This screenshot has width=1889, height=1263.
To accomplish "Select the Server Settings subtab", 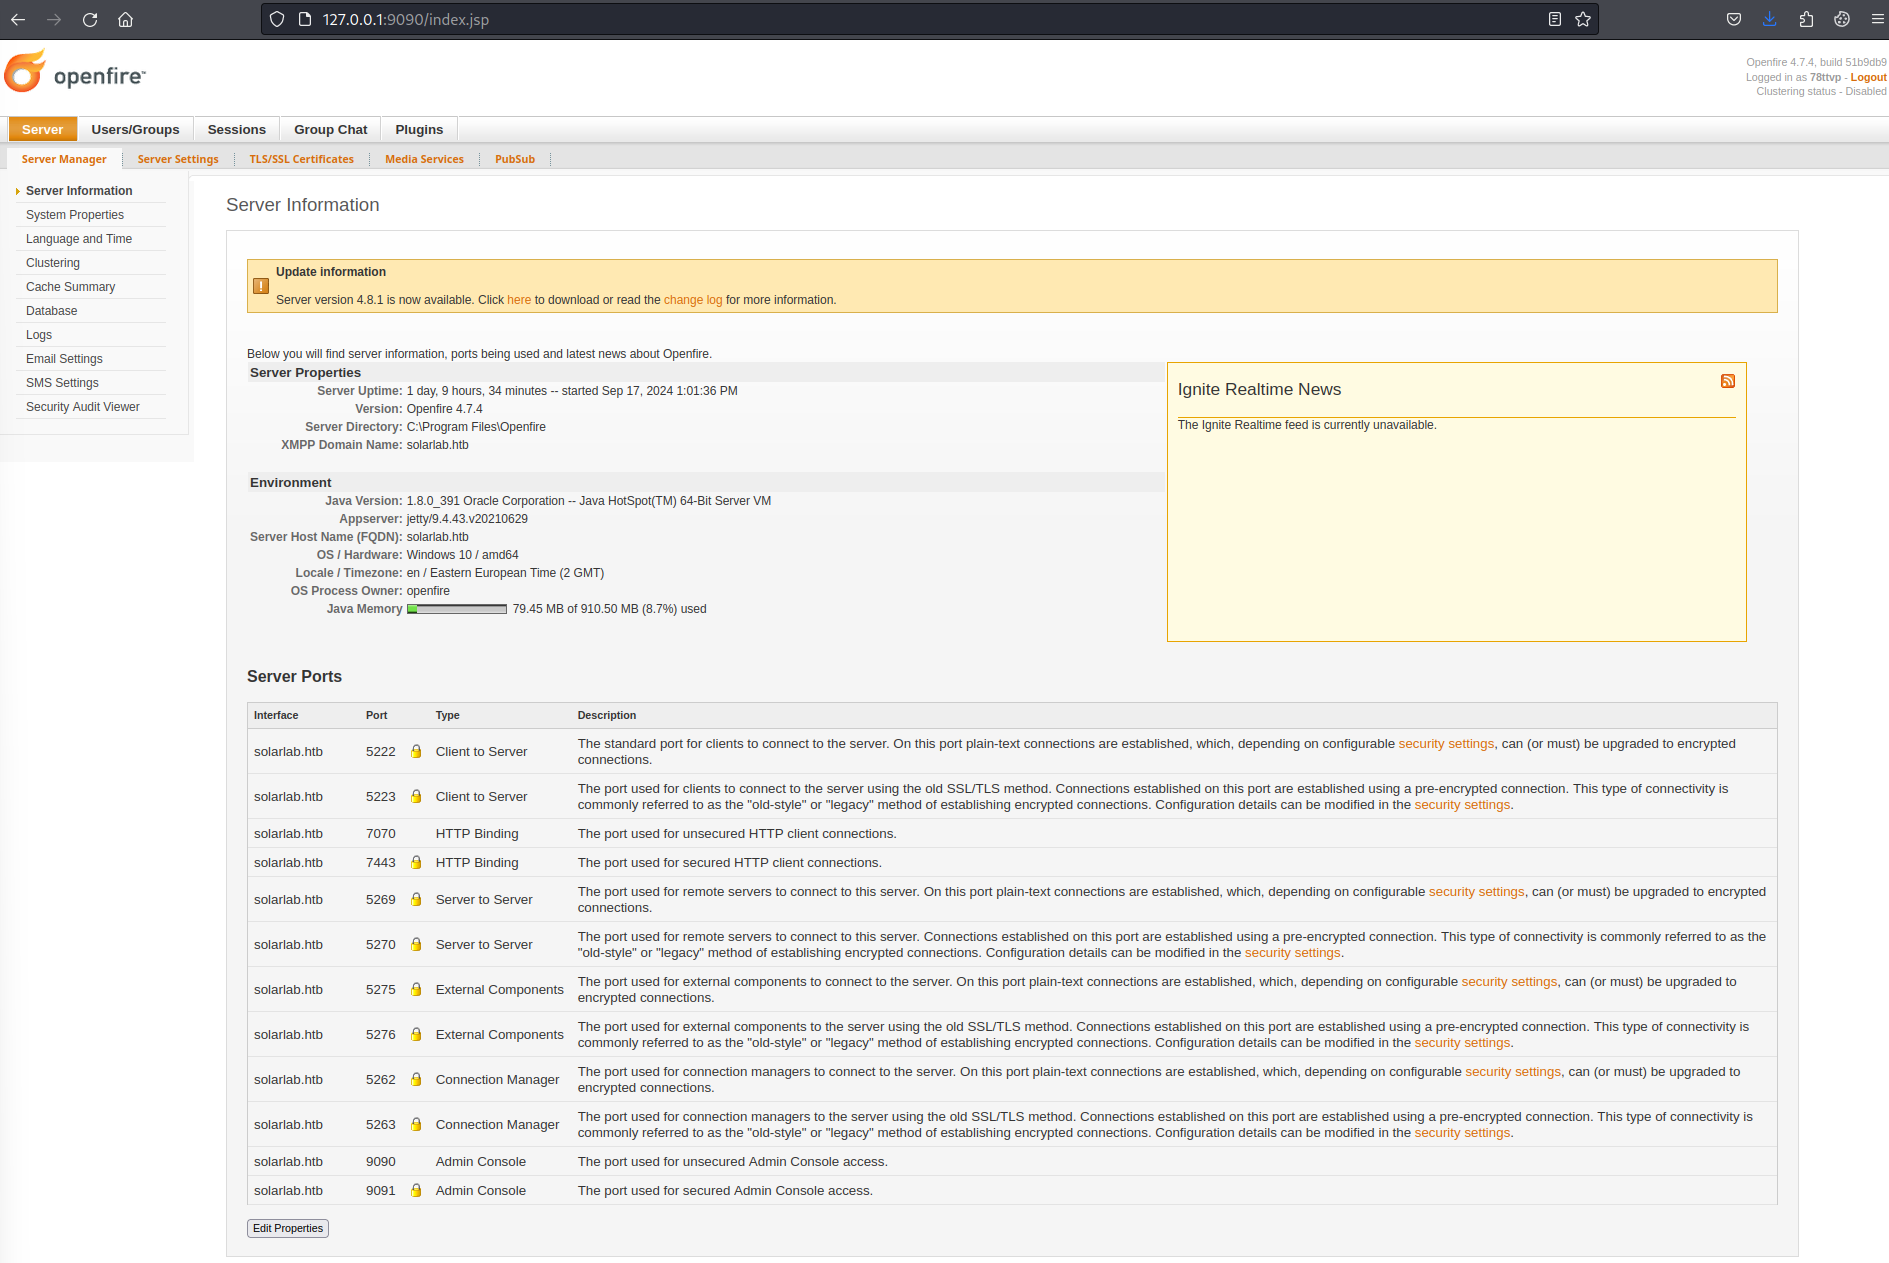I will tap(178, 159).
